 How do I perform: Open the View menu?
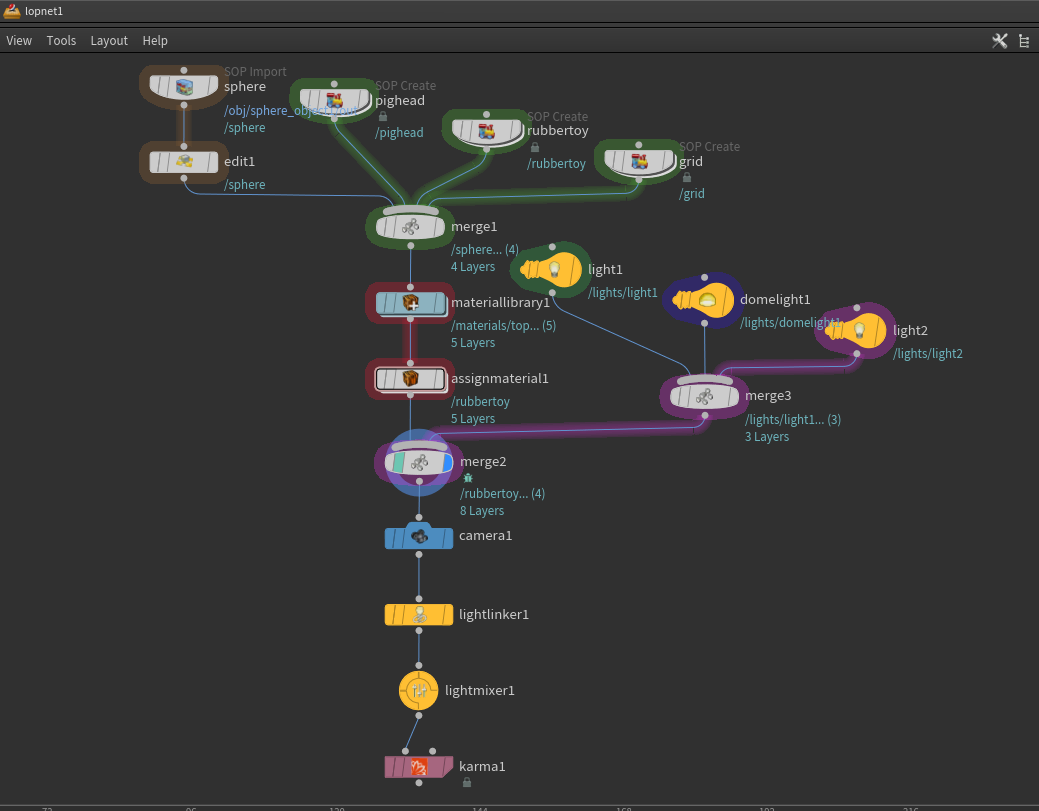coord(19,40)
